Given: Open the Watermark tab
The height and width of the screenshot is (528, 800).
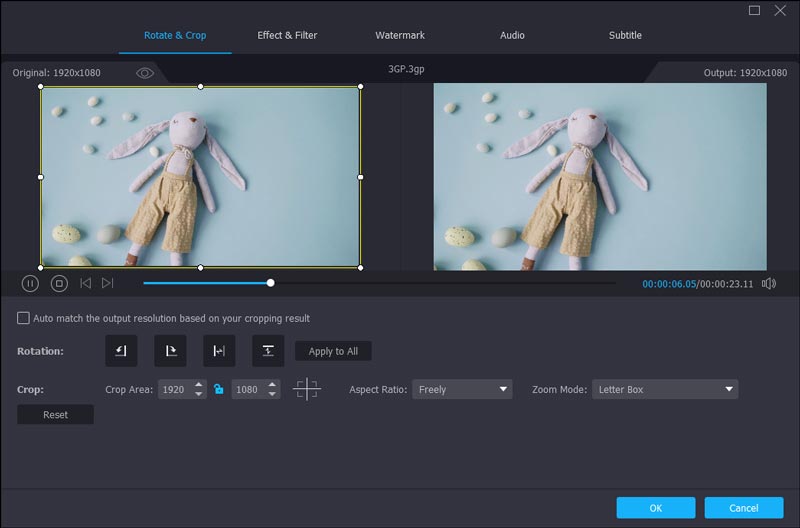Looking at the screenshot, I should [x=400, y=35].
